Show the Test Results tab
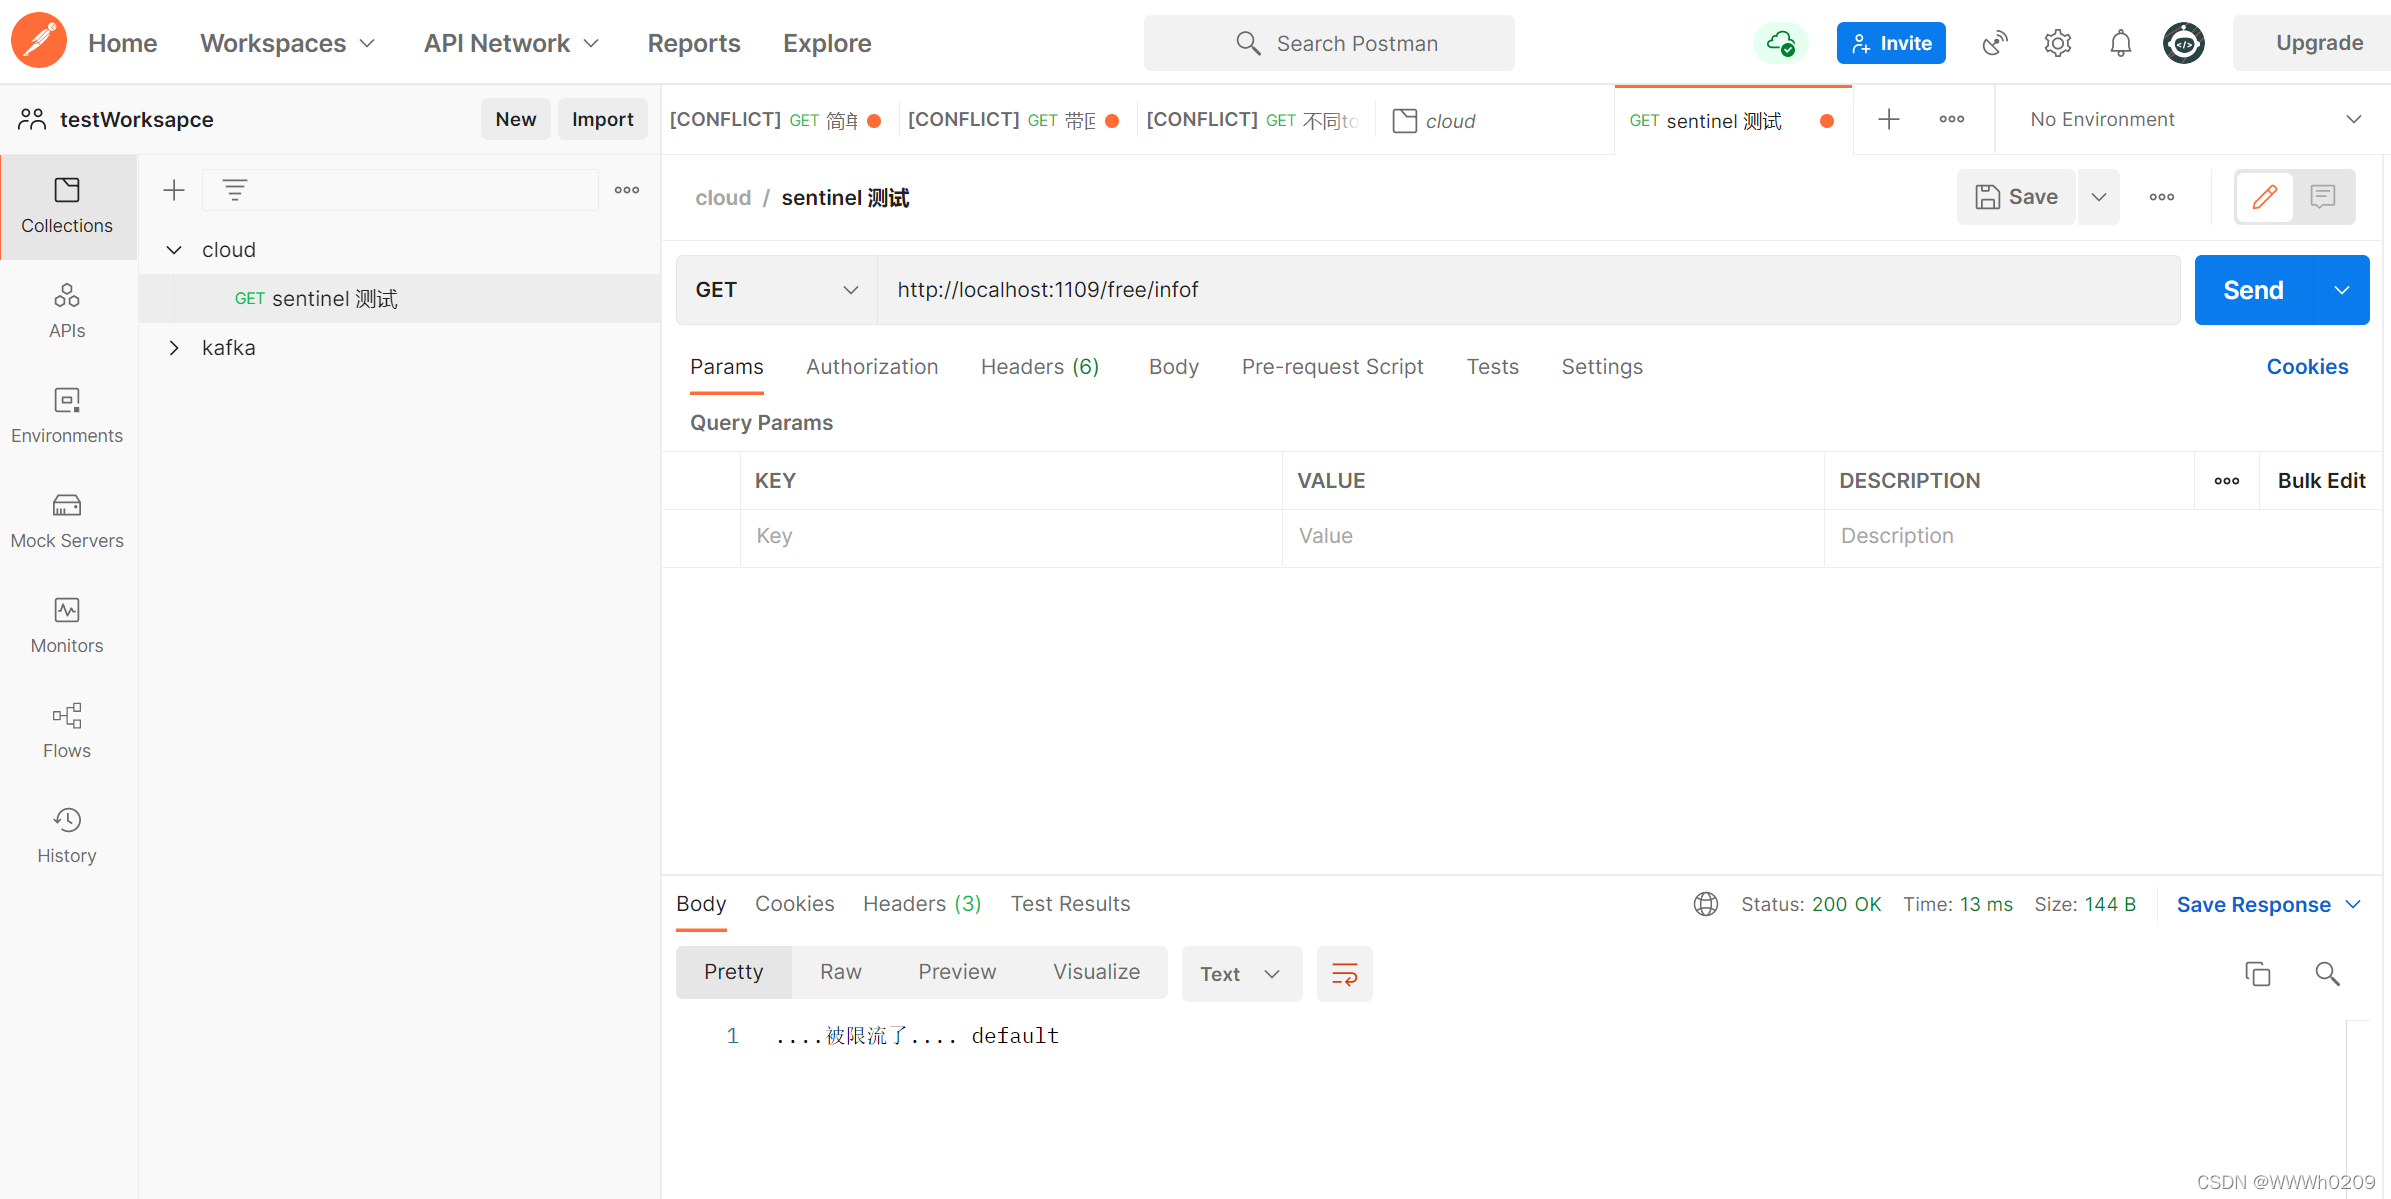Screen dimensions: 2391x1199 1070,904
